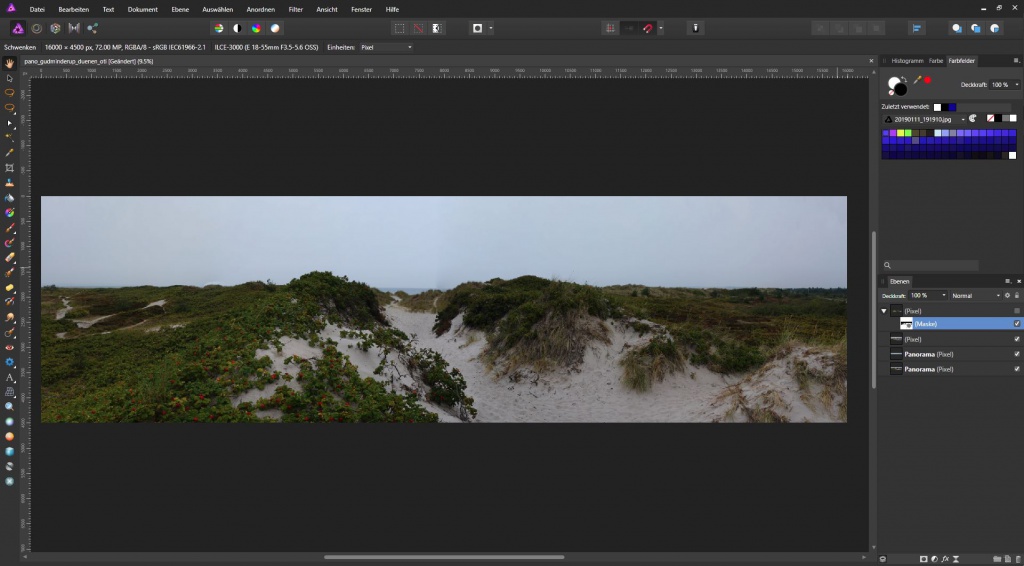Open the Einheiten Pixel dropdown

(x=387, y=48)
